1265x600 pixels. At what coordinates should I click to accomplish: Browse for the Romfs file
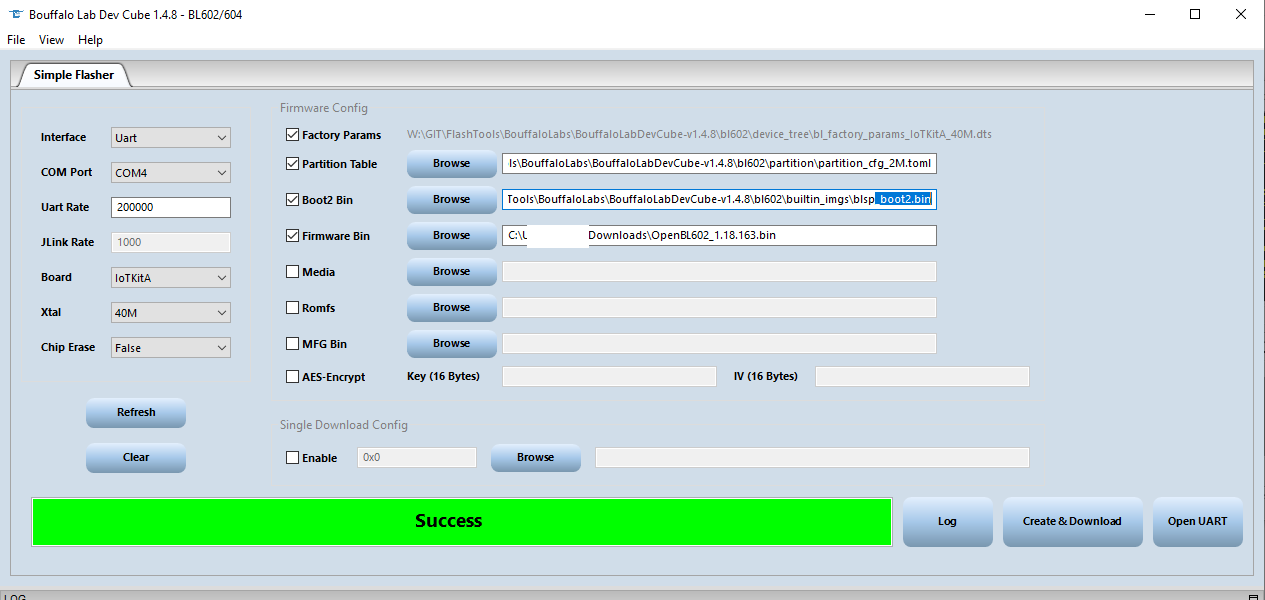pos(451,308)
